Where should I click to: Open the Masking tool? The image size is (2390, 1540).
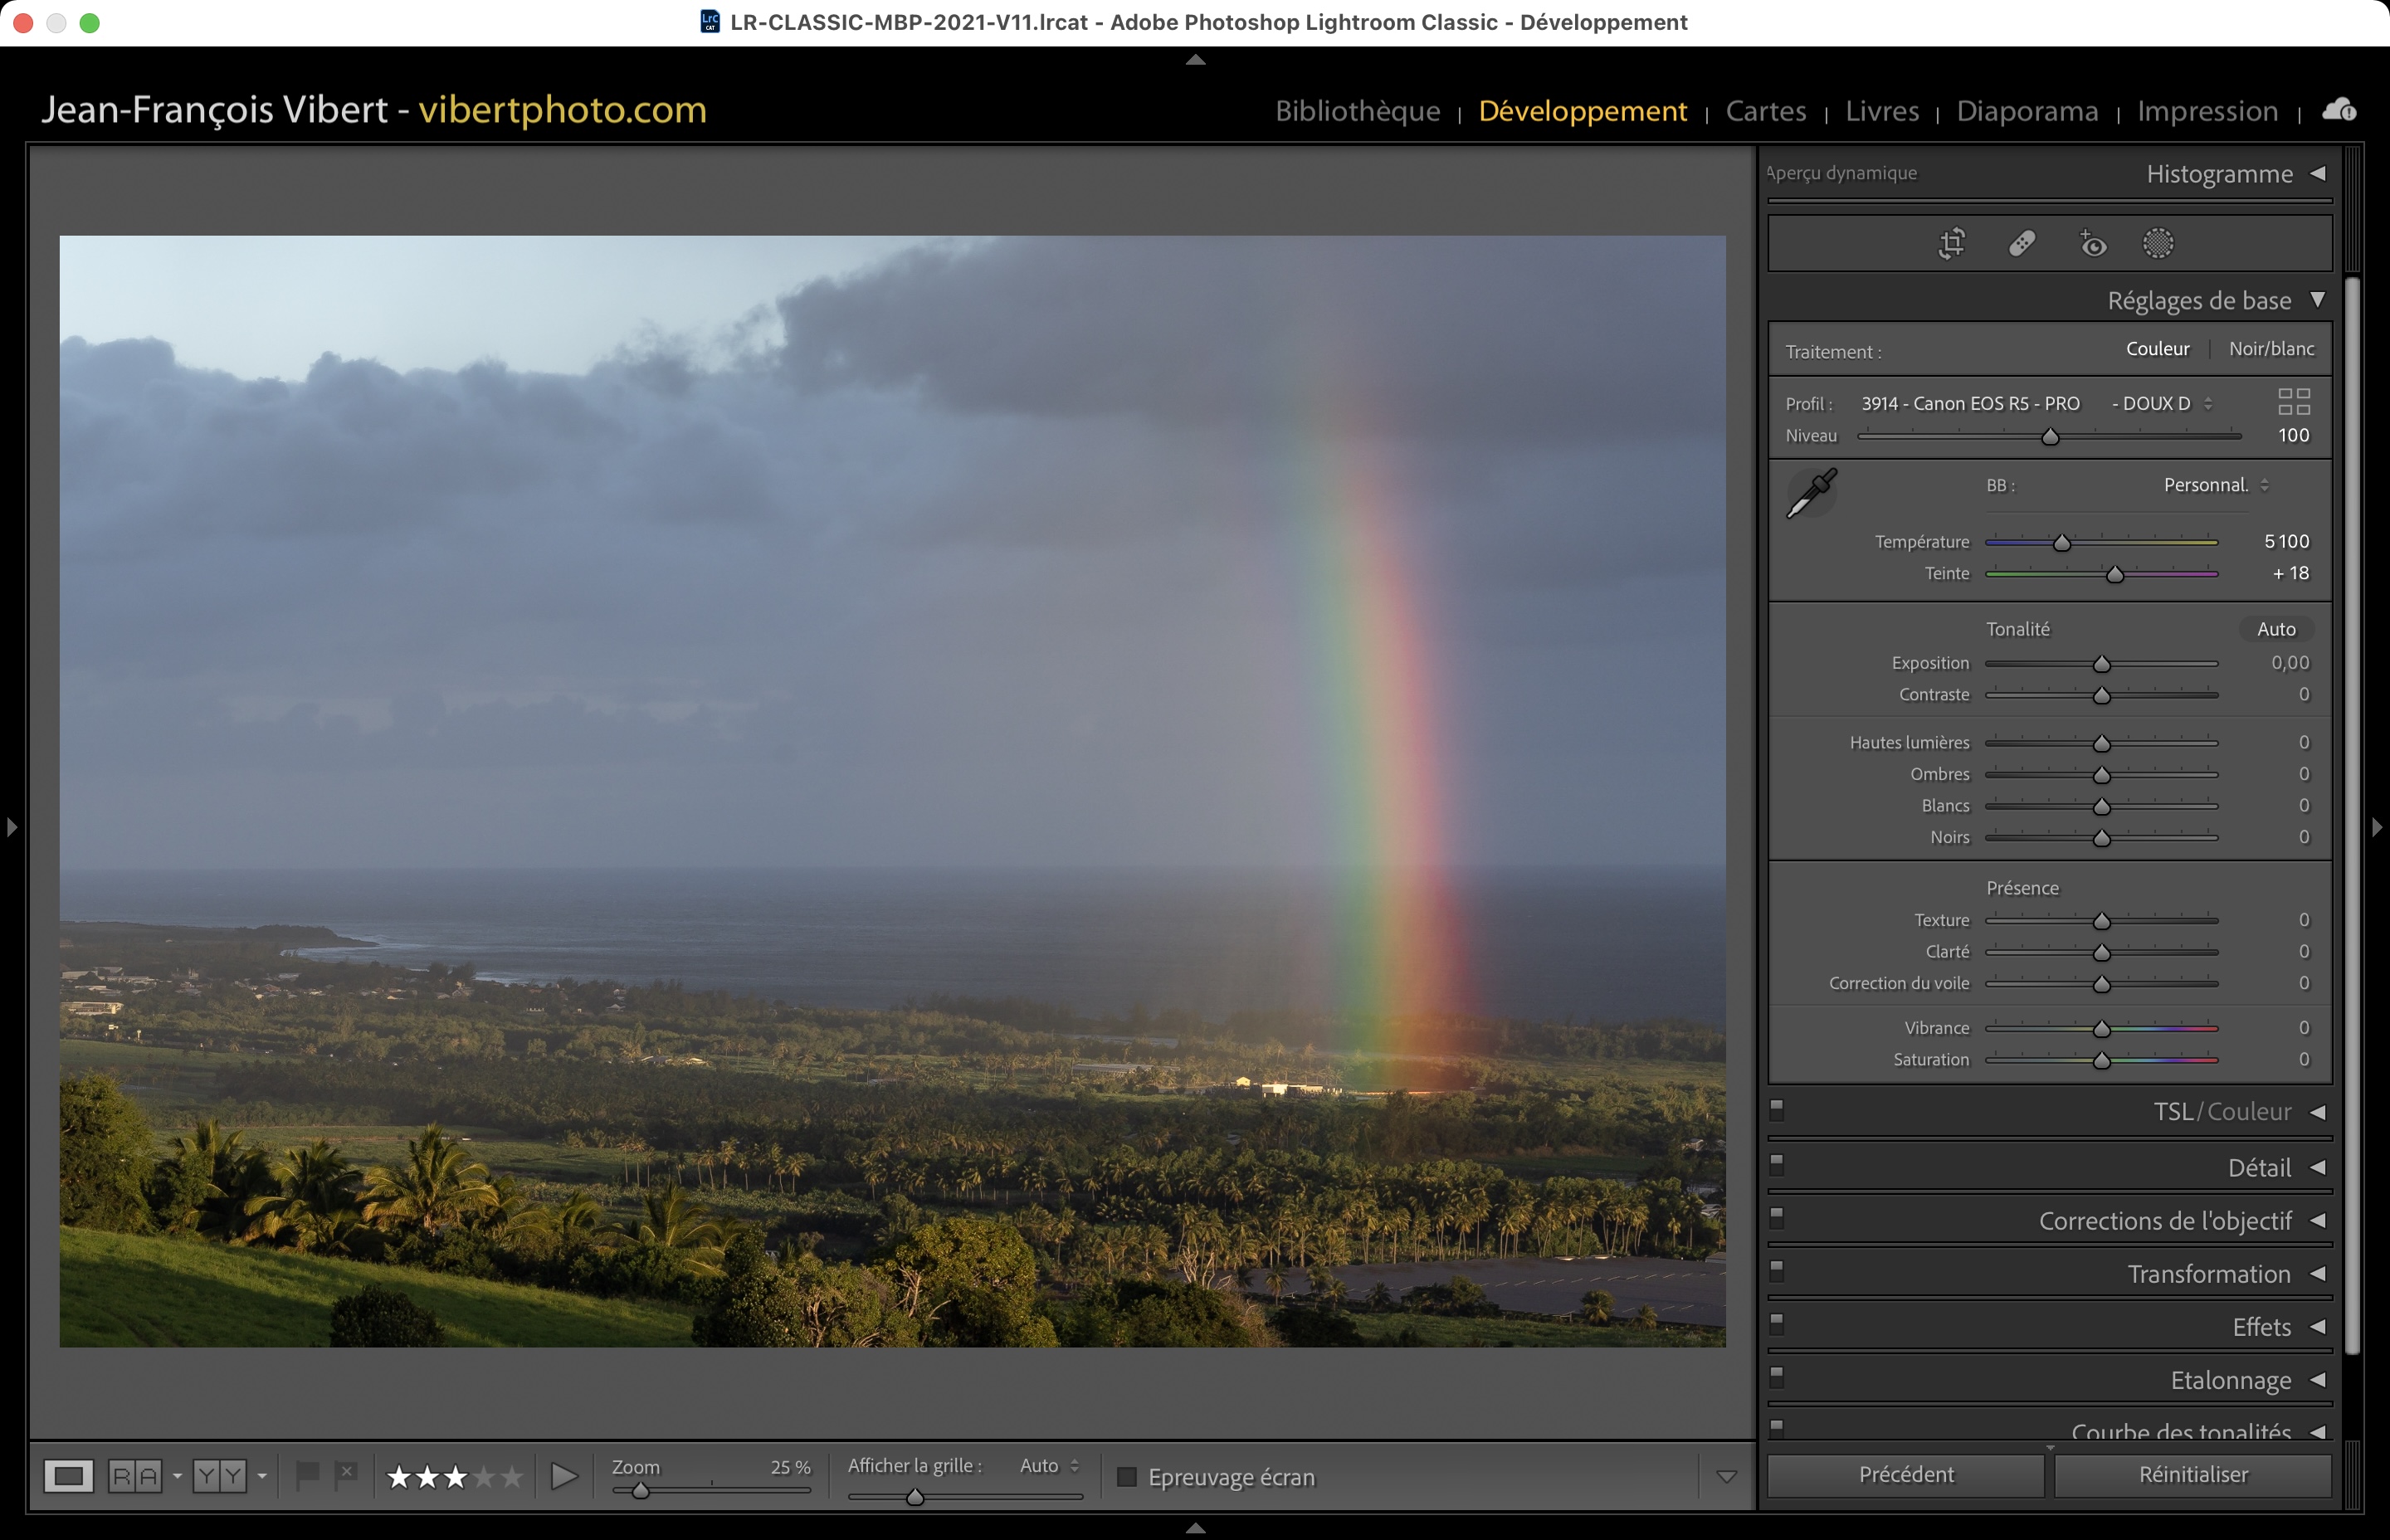coord(2158,243)
